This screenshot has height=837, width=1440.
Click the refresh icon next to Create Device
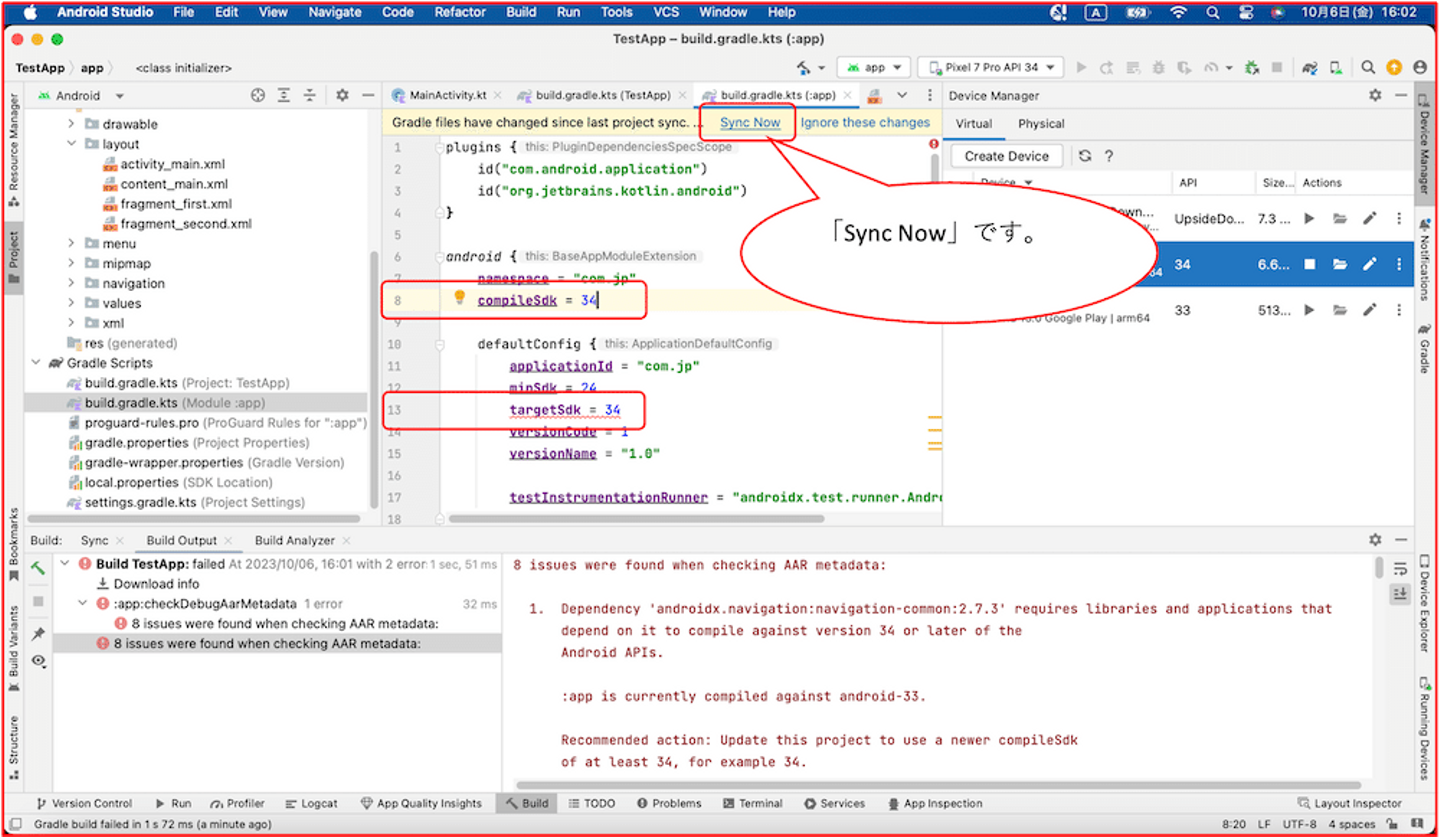1085,156
